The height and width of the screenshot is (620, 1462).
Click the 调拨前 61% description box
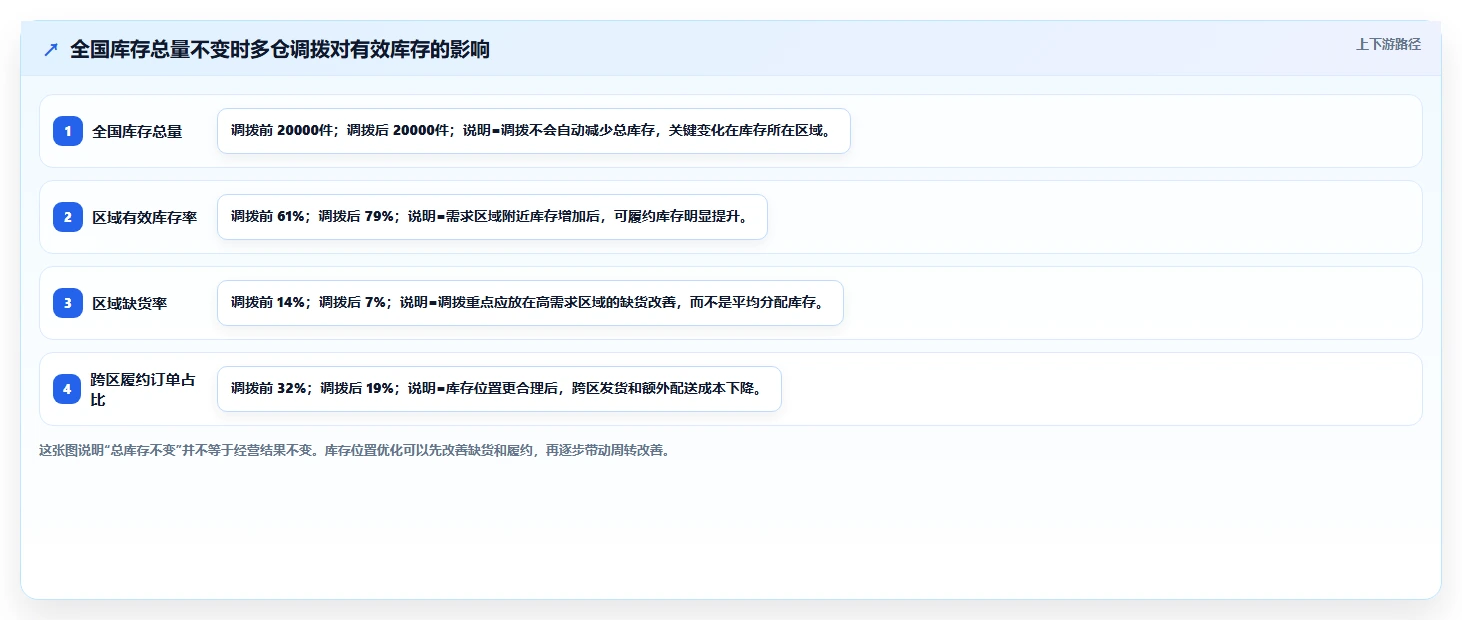pyautogui.click(x=492, y=217)
